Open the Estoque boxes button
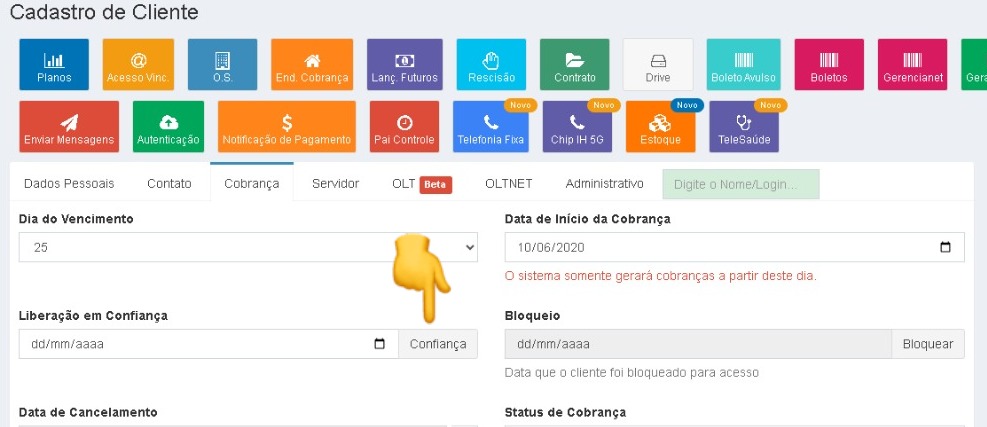This screenshot has height=427, width=987. (x=660, y=127)
